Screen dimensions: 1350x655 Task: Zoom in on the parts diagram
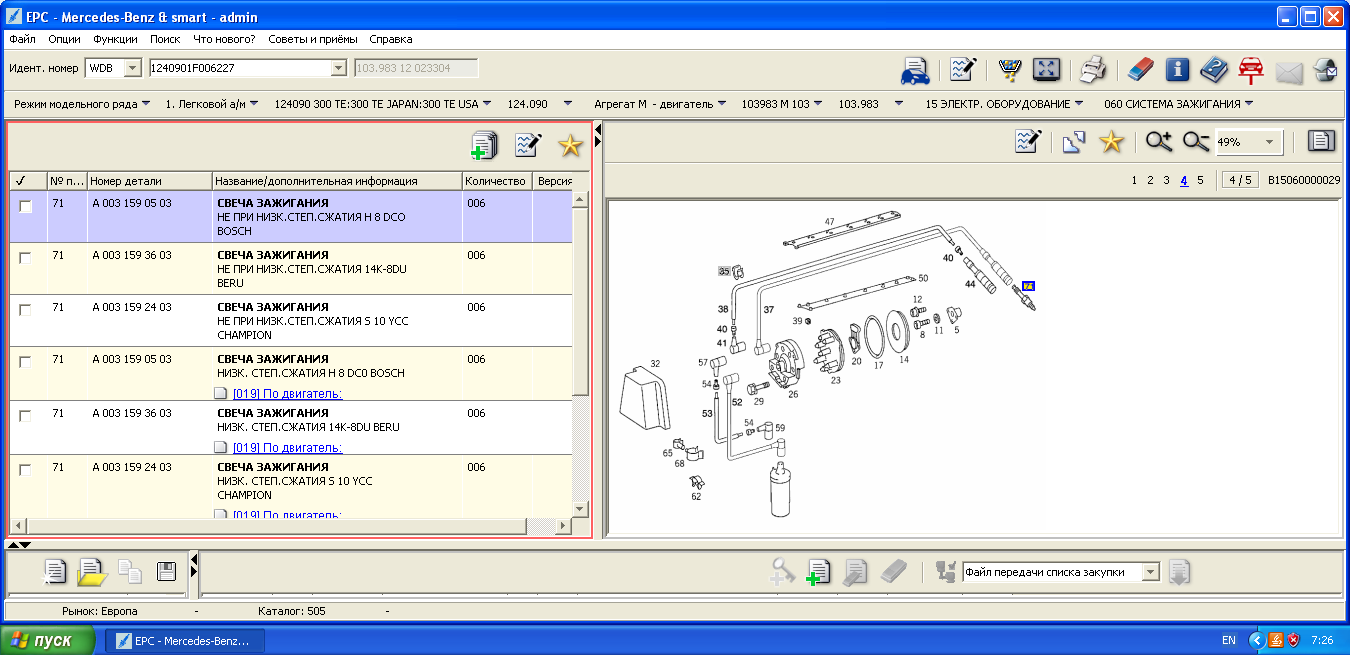tap(1159, 142)
